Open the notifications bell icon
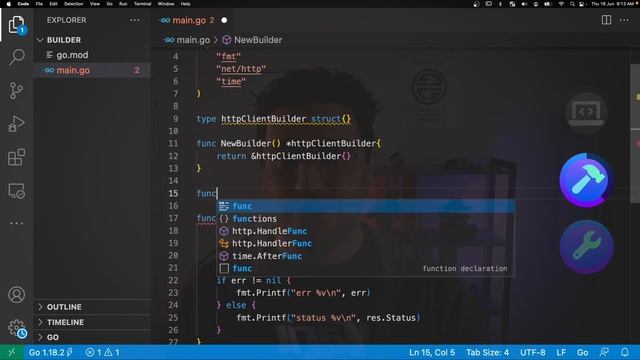Image resolution: width=640 pixels, height=360 pixels. coord(624,352)
